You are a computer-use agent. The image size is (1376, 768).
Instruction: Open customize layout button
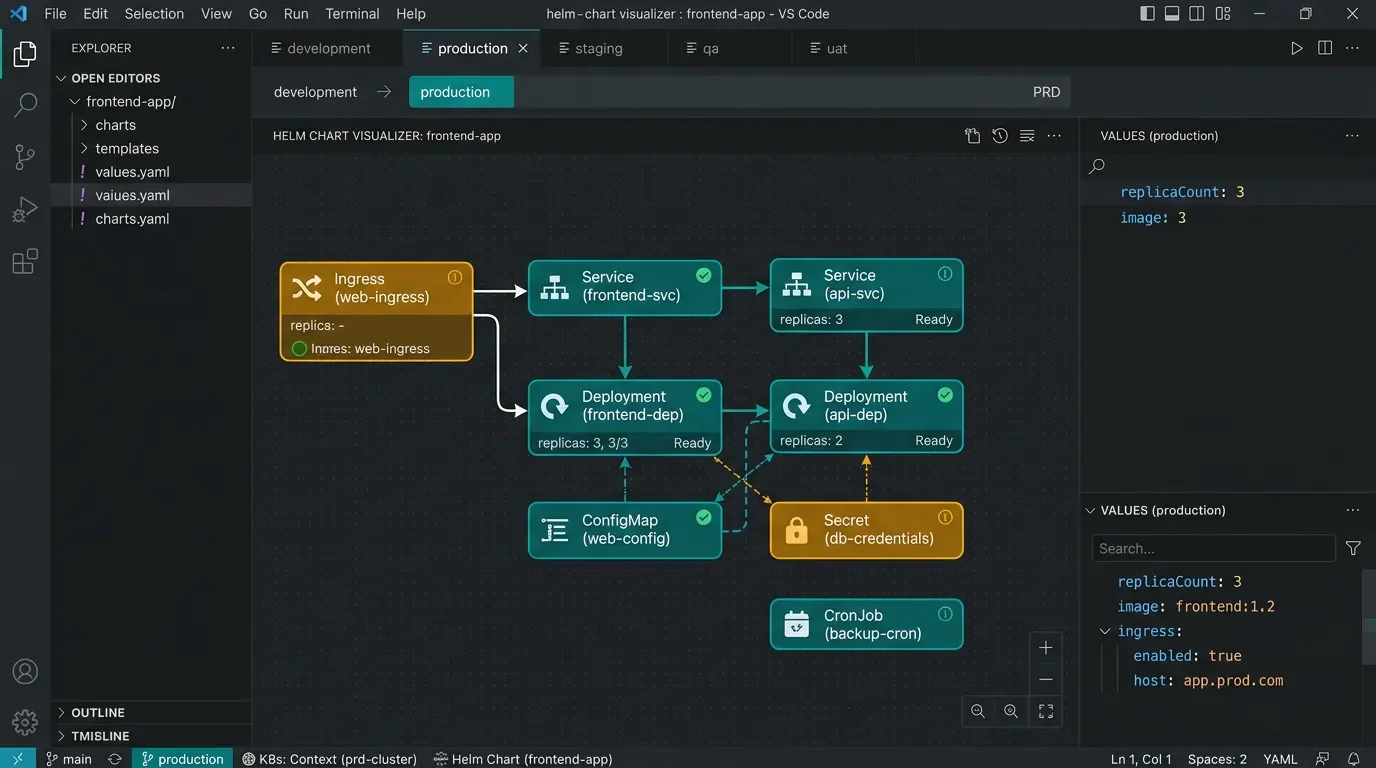[1223, 14]
